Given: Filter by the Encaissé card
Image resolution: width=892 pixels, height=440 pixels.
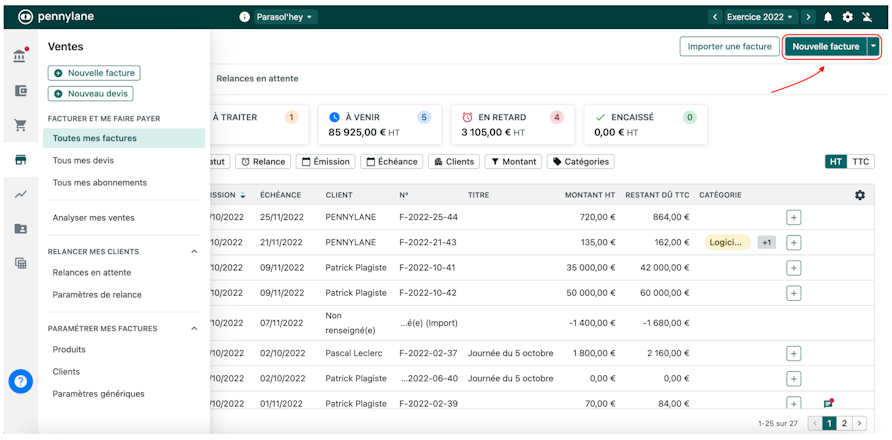Looking at the screenshot, I should (646, 124).
